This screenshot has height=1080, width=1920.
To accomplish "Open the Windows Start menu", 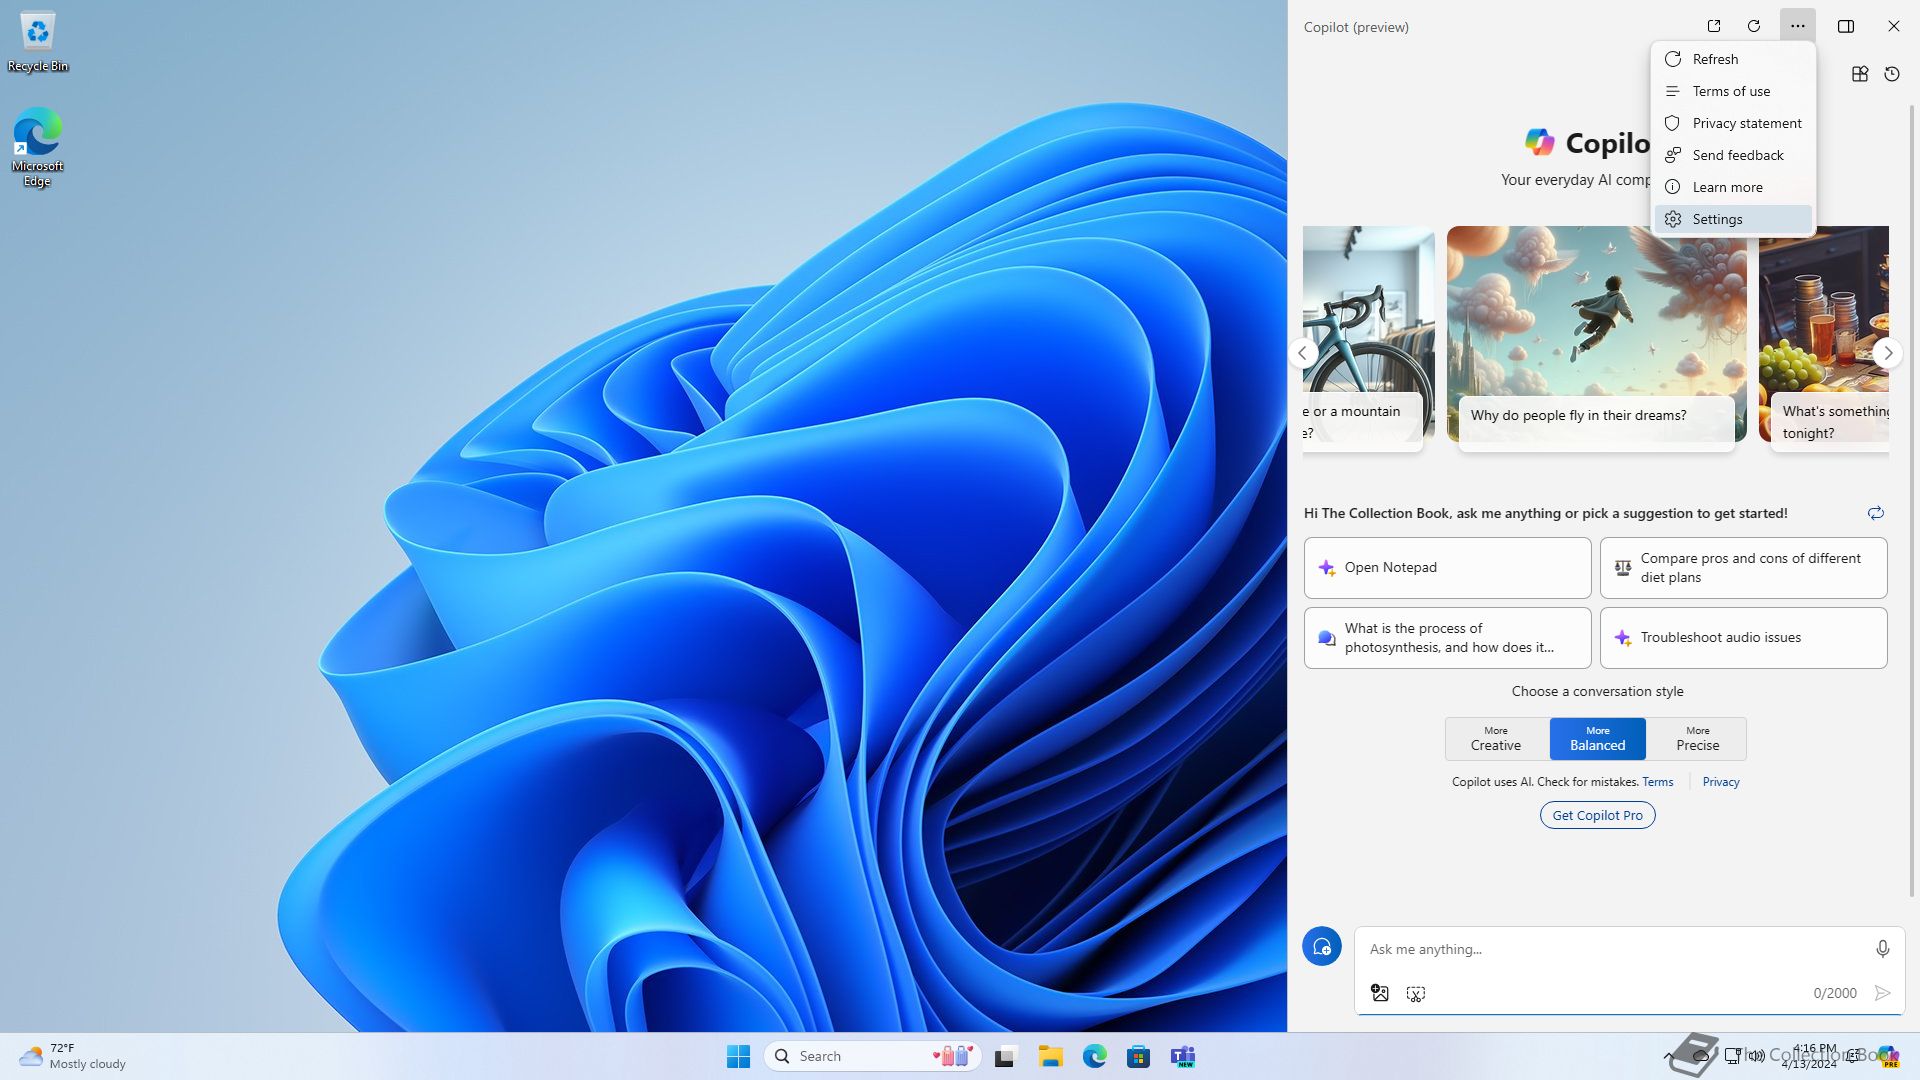I will click(x=738, y=1056).
